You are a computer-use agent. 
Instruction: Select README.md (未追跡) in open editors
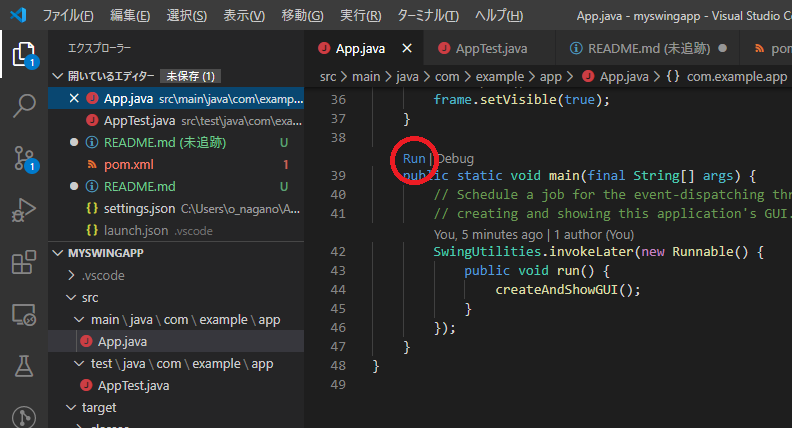click(x=176, y=142)
